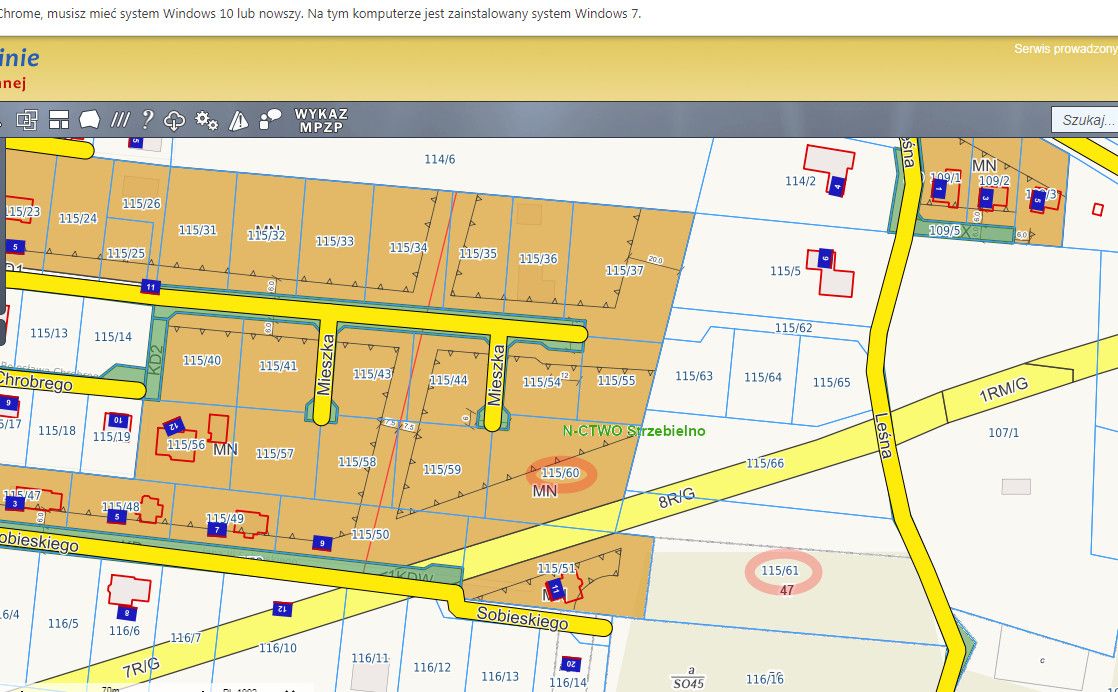This screenshot has height=692, width=1118.
Task: Click the overlapping windows icon in toolbar
Action: tap(26, 120)
